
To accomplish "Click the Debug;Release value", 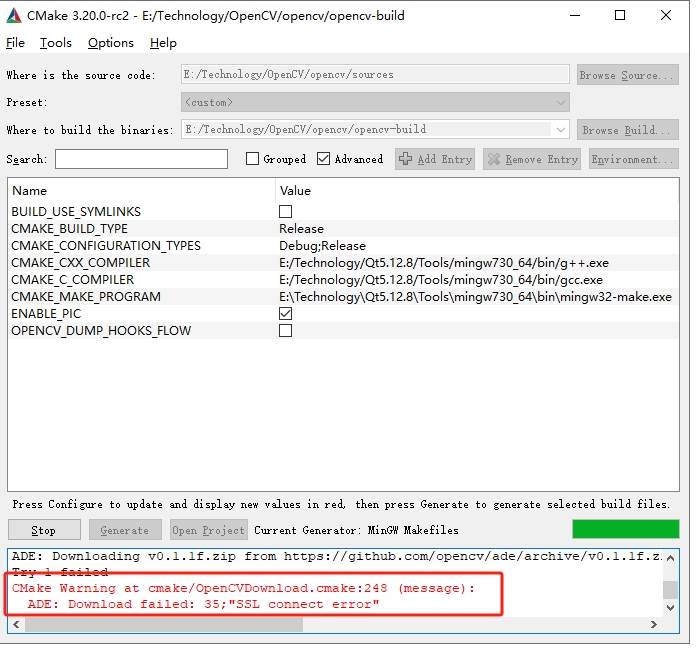I will click(322, 246).
